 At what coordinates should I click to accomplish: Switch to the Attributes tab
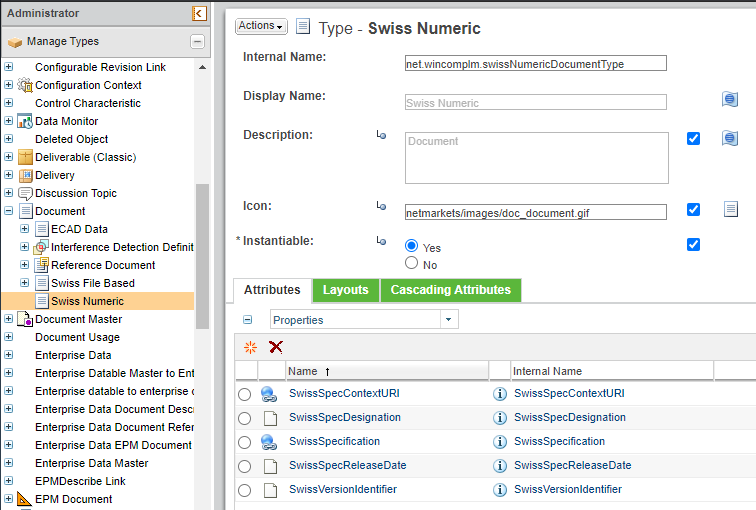pos(272,290)
